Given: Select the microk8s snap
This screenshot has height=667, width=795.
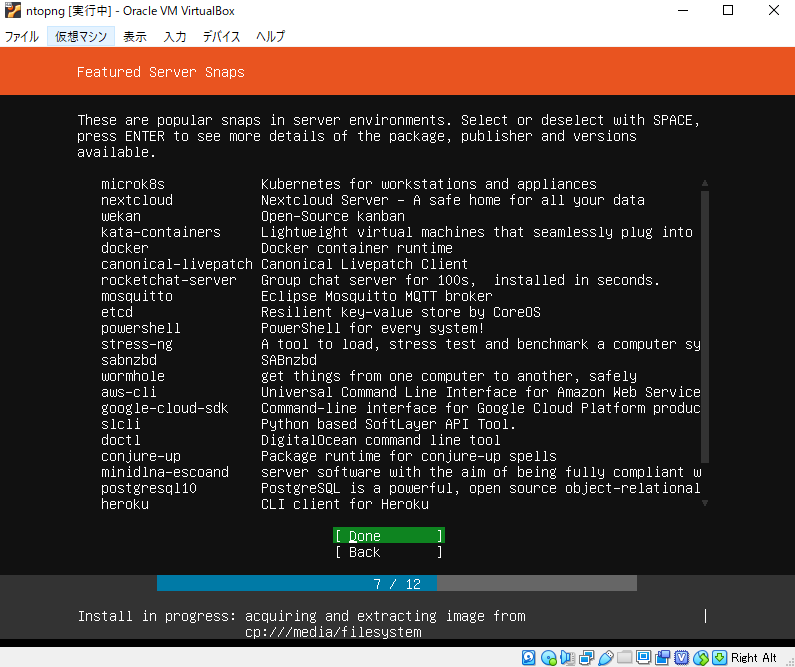Looking at the screenshot, I should [401, 184].
